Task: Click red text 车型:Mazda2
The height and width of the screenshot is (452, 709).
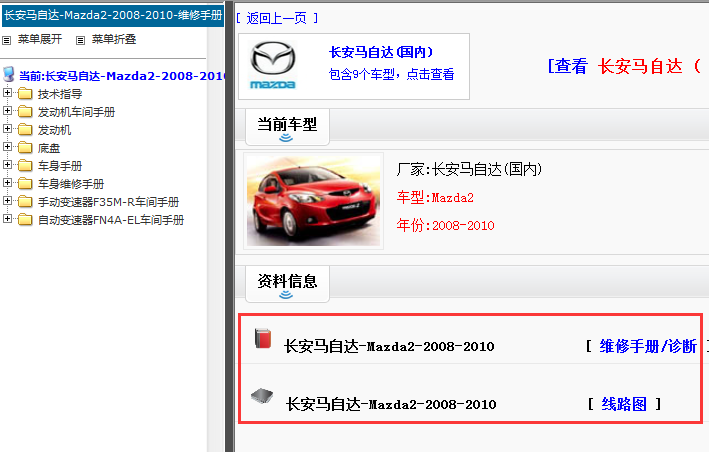Action: 435,198
